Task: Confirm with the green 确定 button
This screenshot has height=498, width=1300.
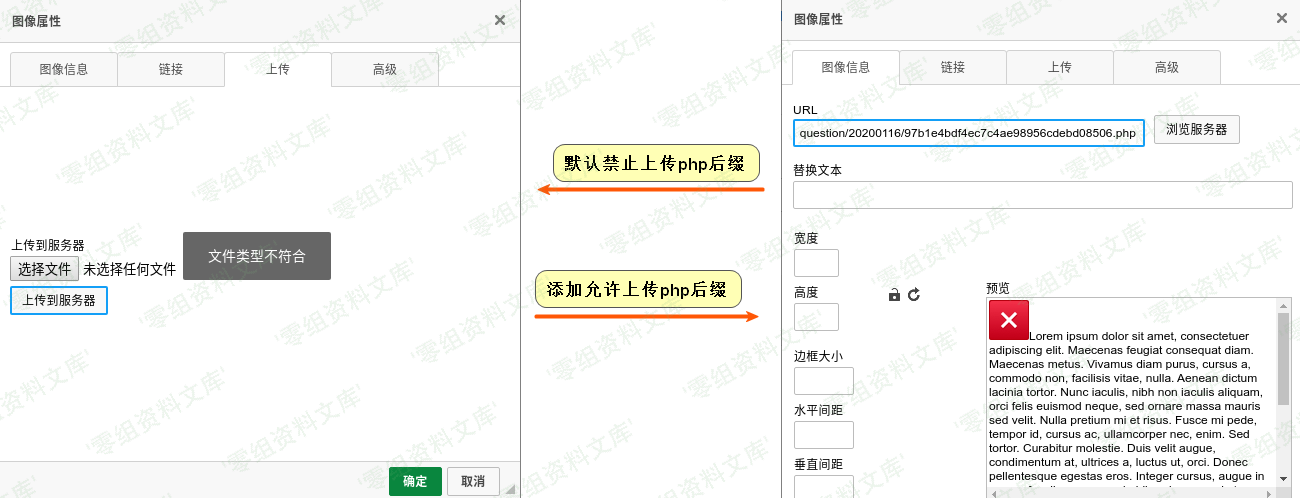Action: pos(415,481)
